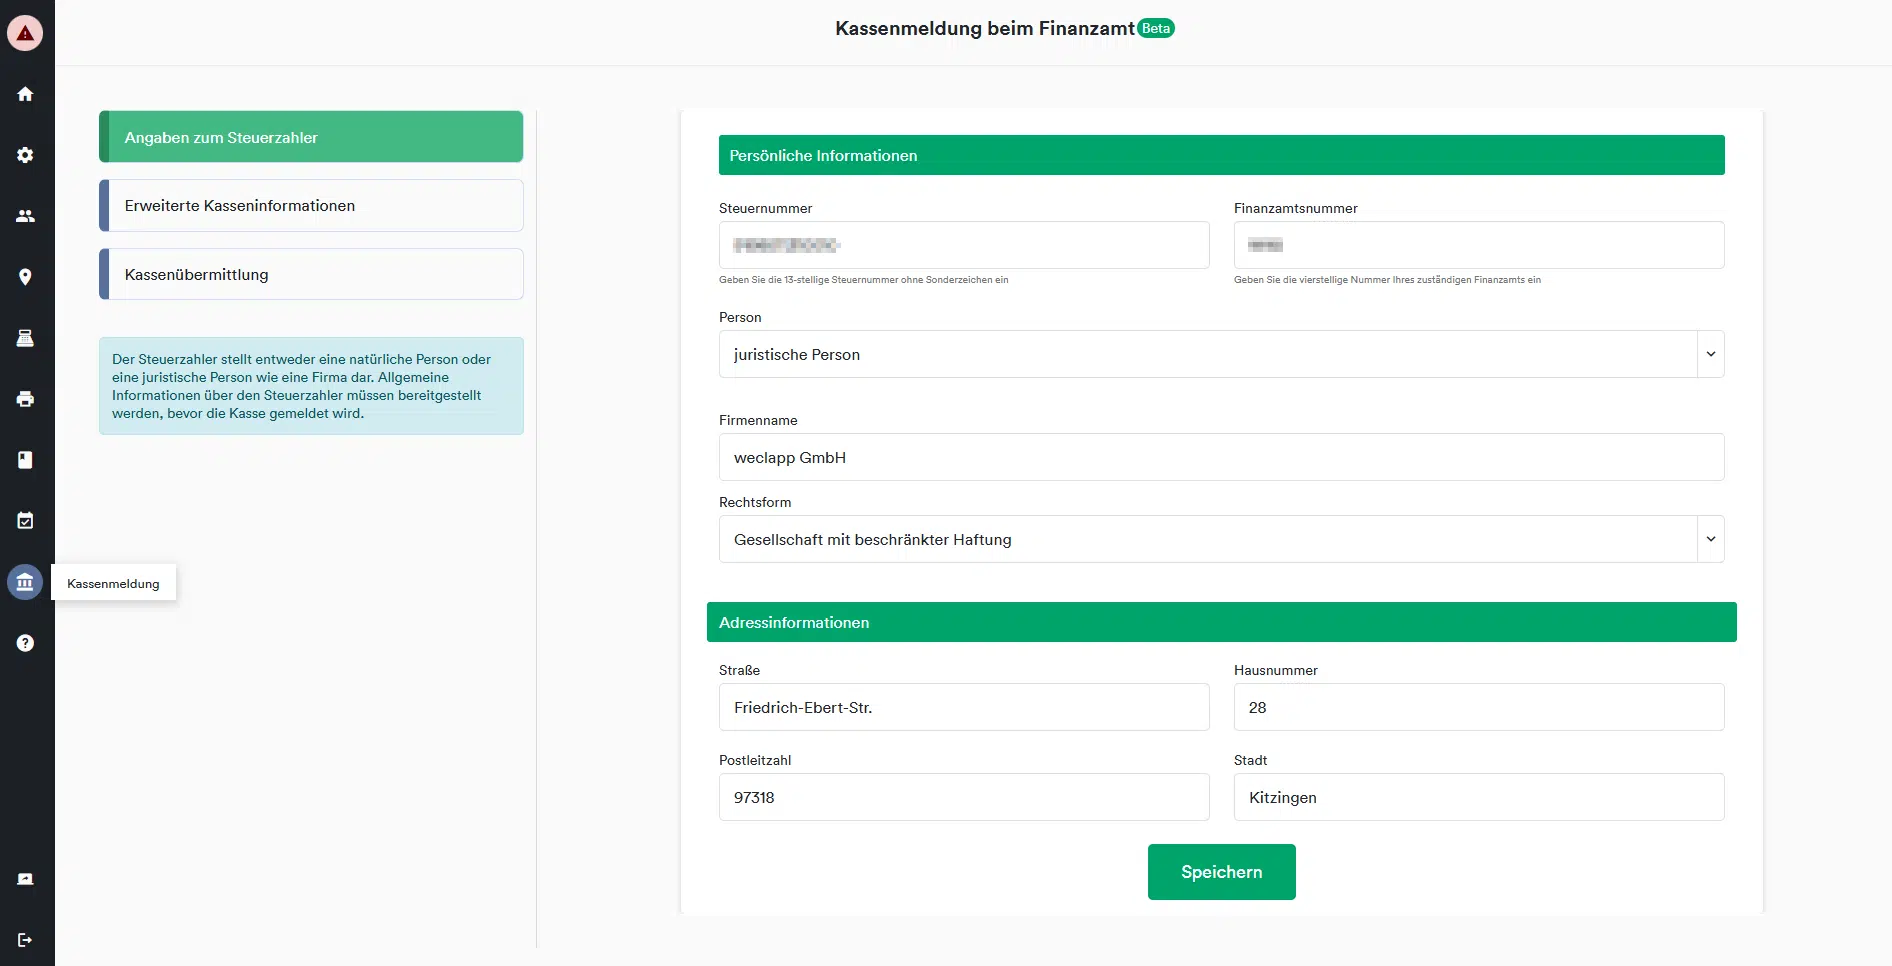
Task: Click the vierstellige Finanzamt hint text
Action: 1387,280
